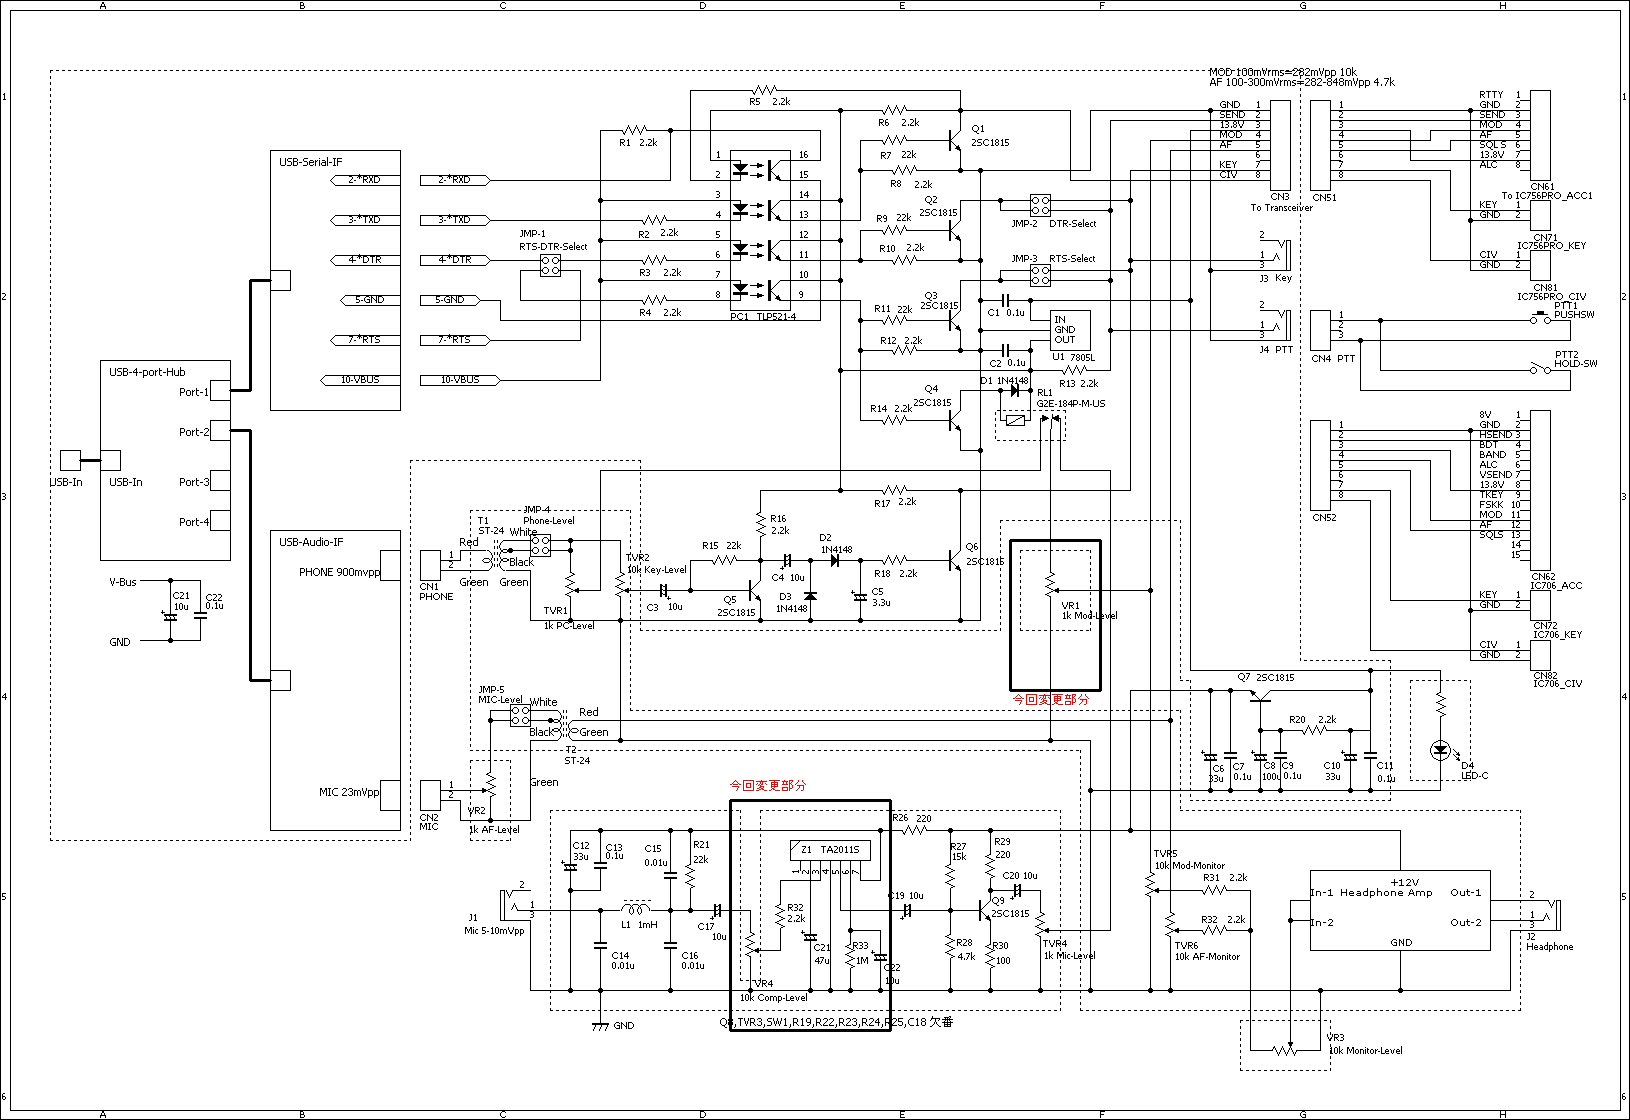The width and height of the screenshot is (1630, 1120).
Task: Select the PTT2 HOLD-SW switch symbol
Action: 1541,368
